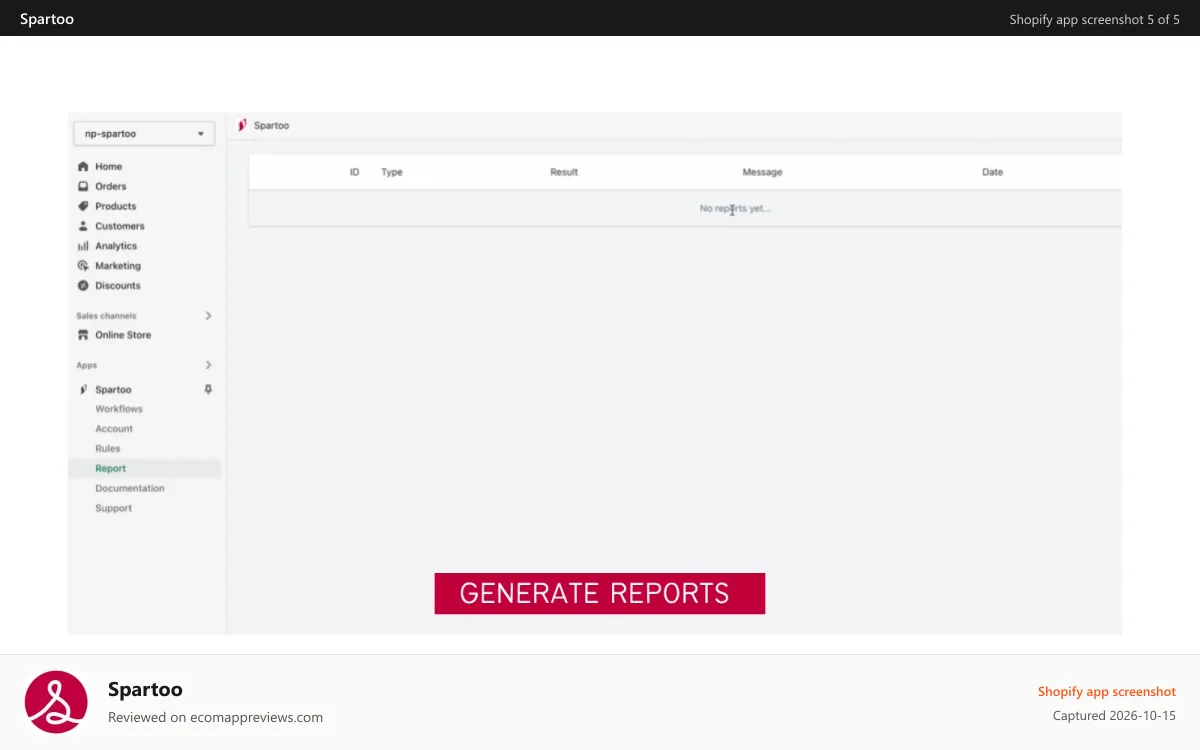Click the Spartoo app icon in sidebar
The height and width of the screenshot is (750, 1200).
tap(83, 389)
